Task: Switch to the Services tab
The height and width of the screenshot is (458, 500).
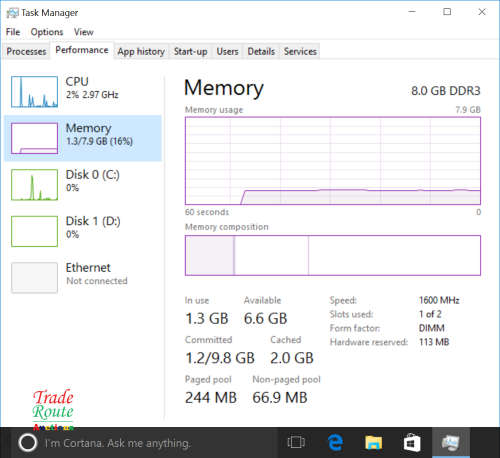Action: pyautogui.click(x=300, y=51)
